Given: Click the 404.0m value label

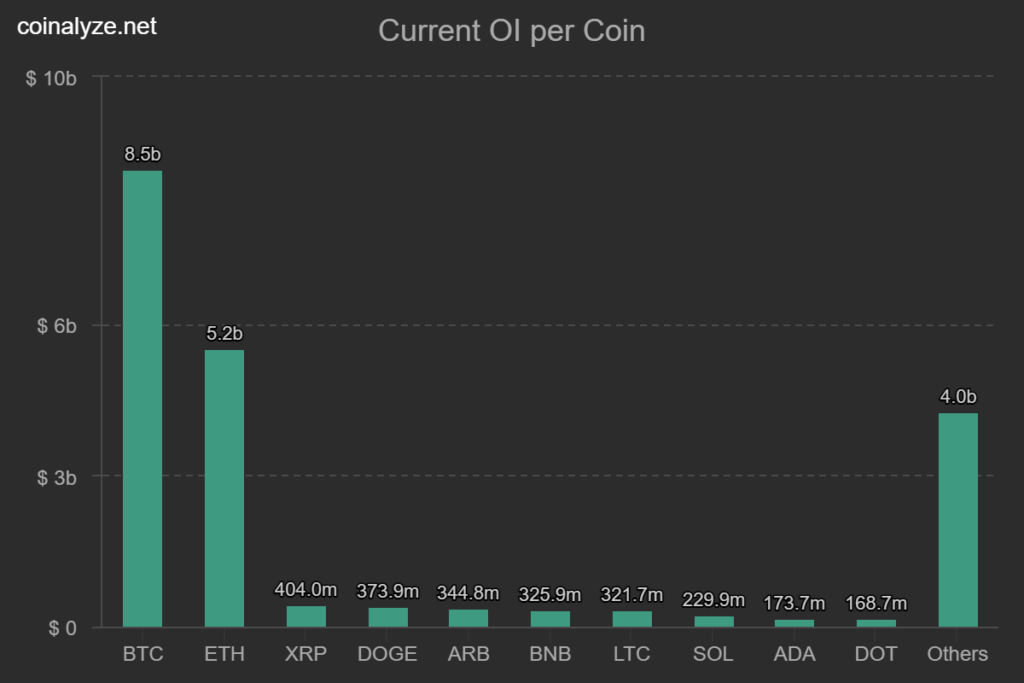Looking at the screenshot, I should point(306,591).
